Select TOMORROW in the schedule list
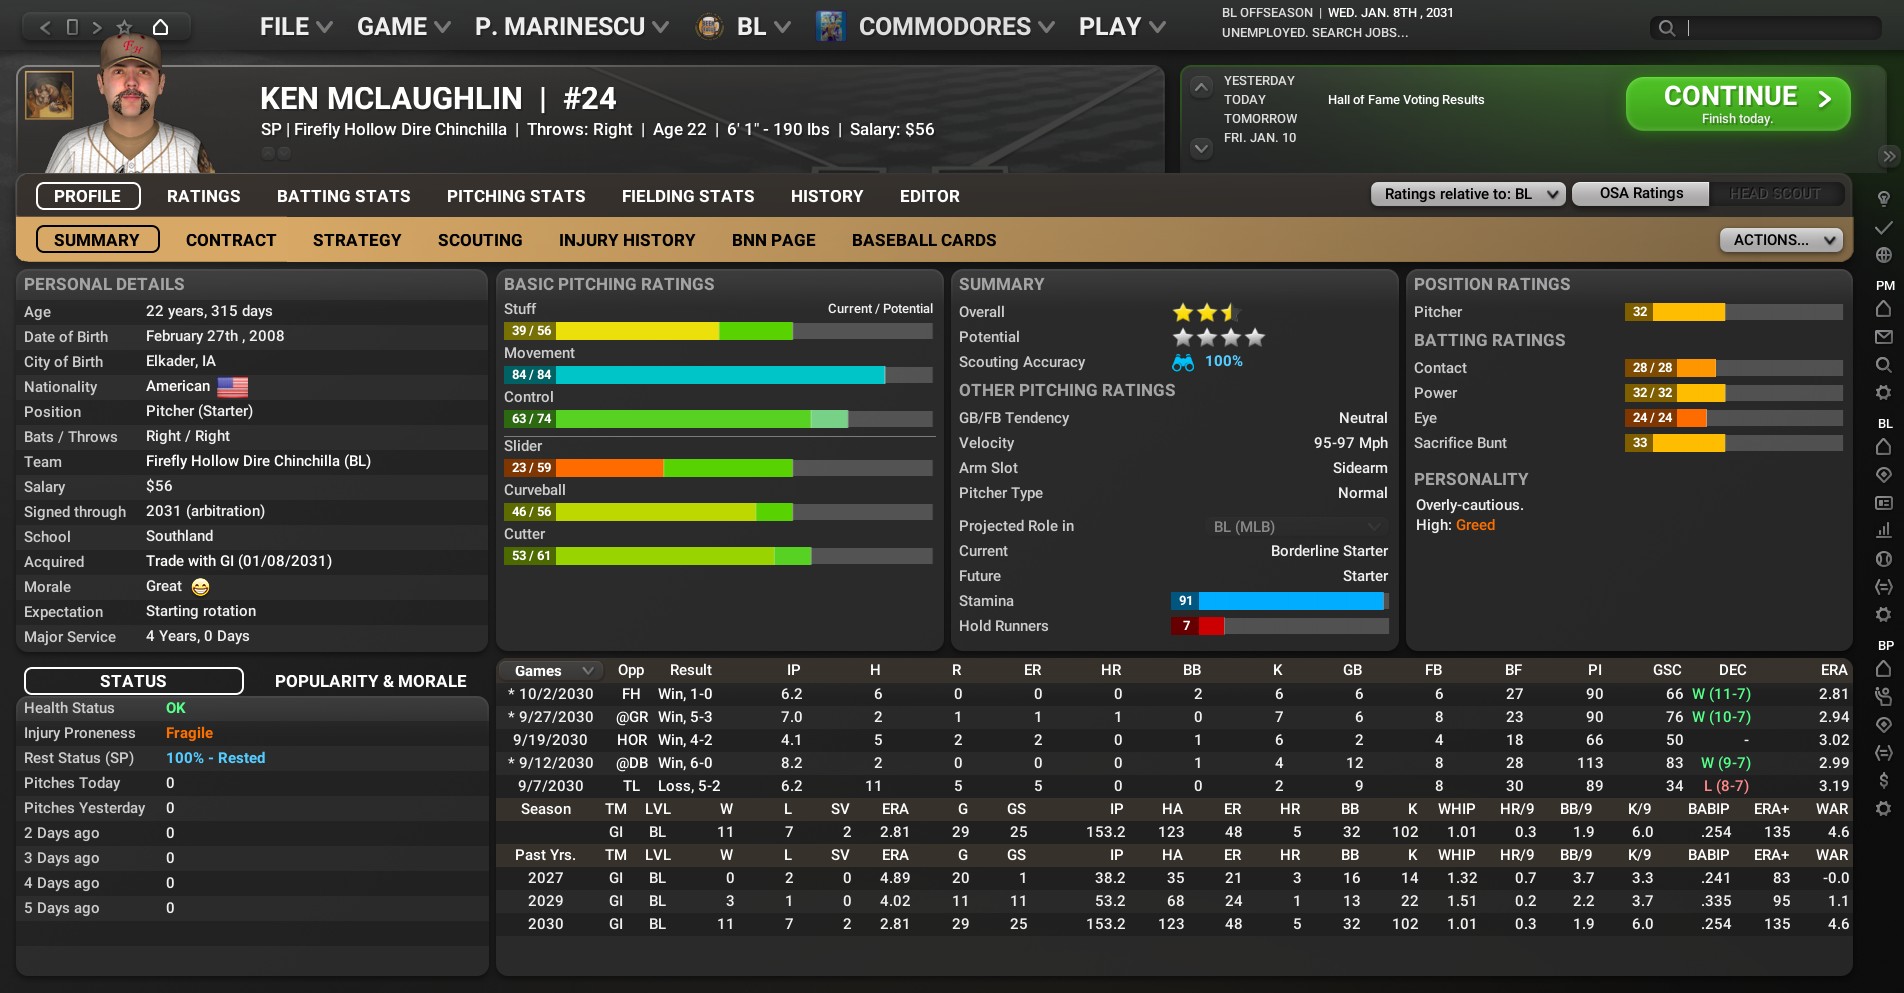The image size is (1904, 993). click(1260, 119)
